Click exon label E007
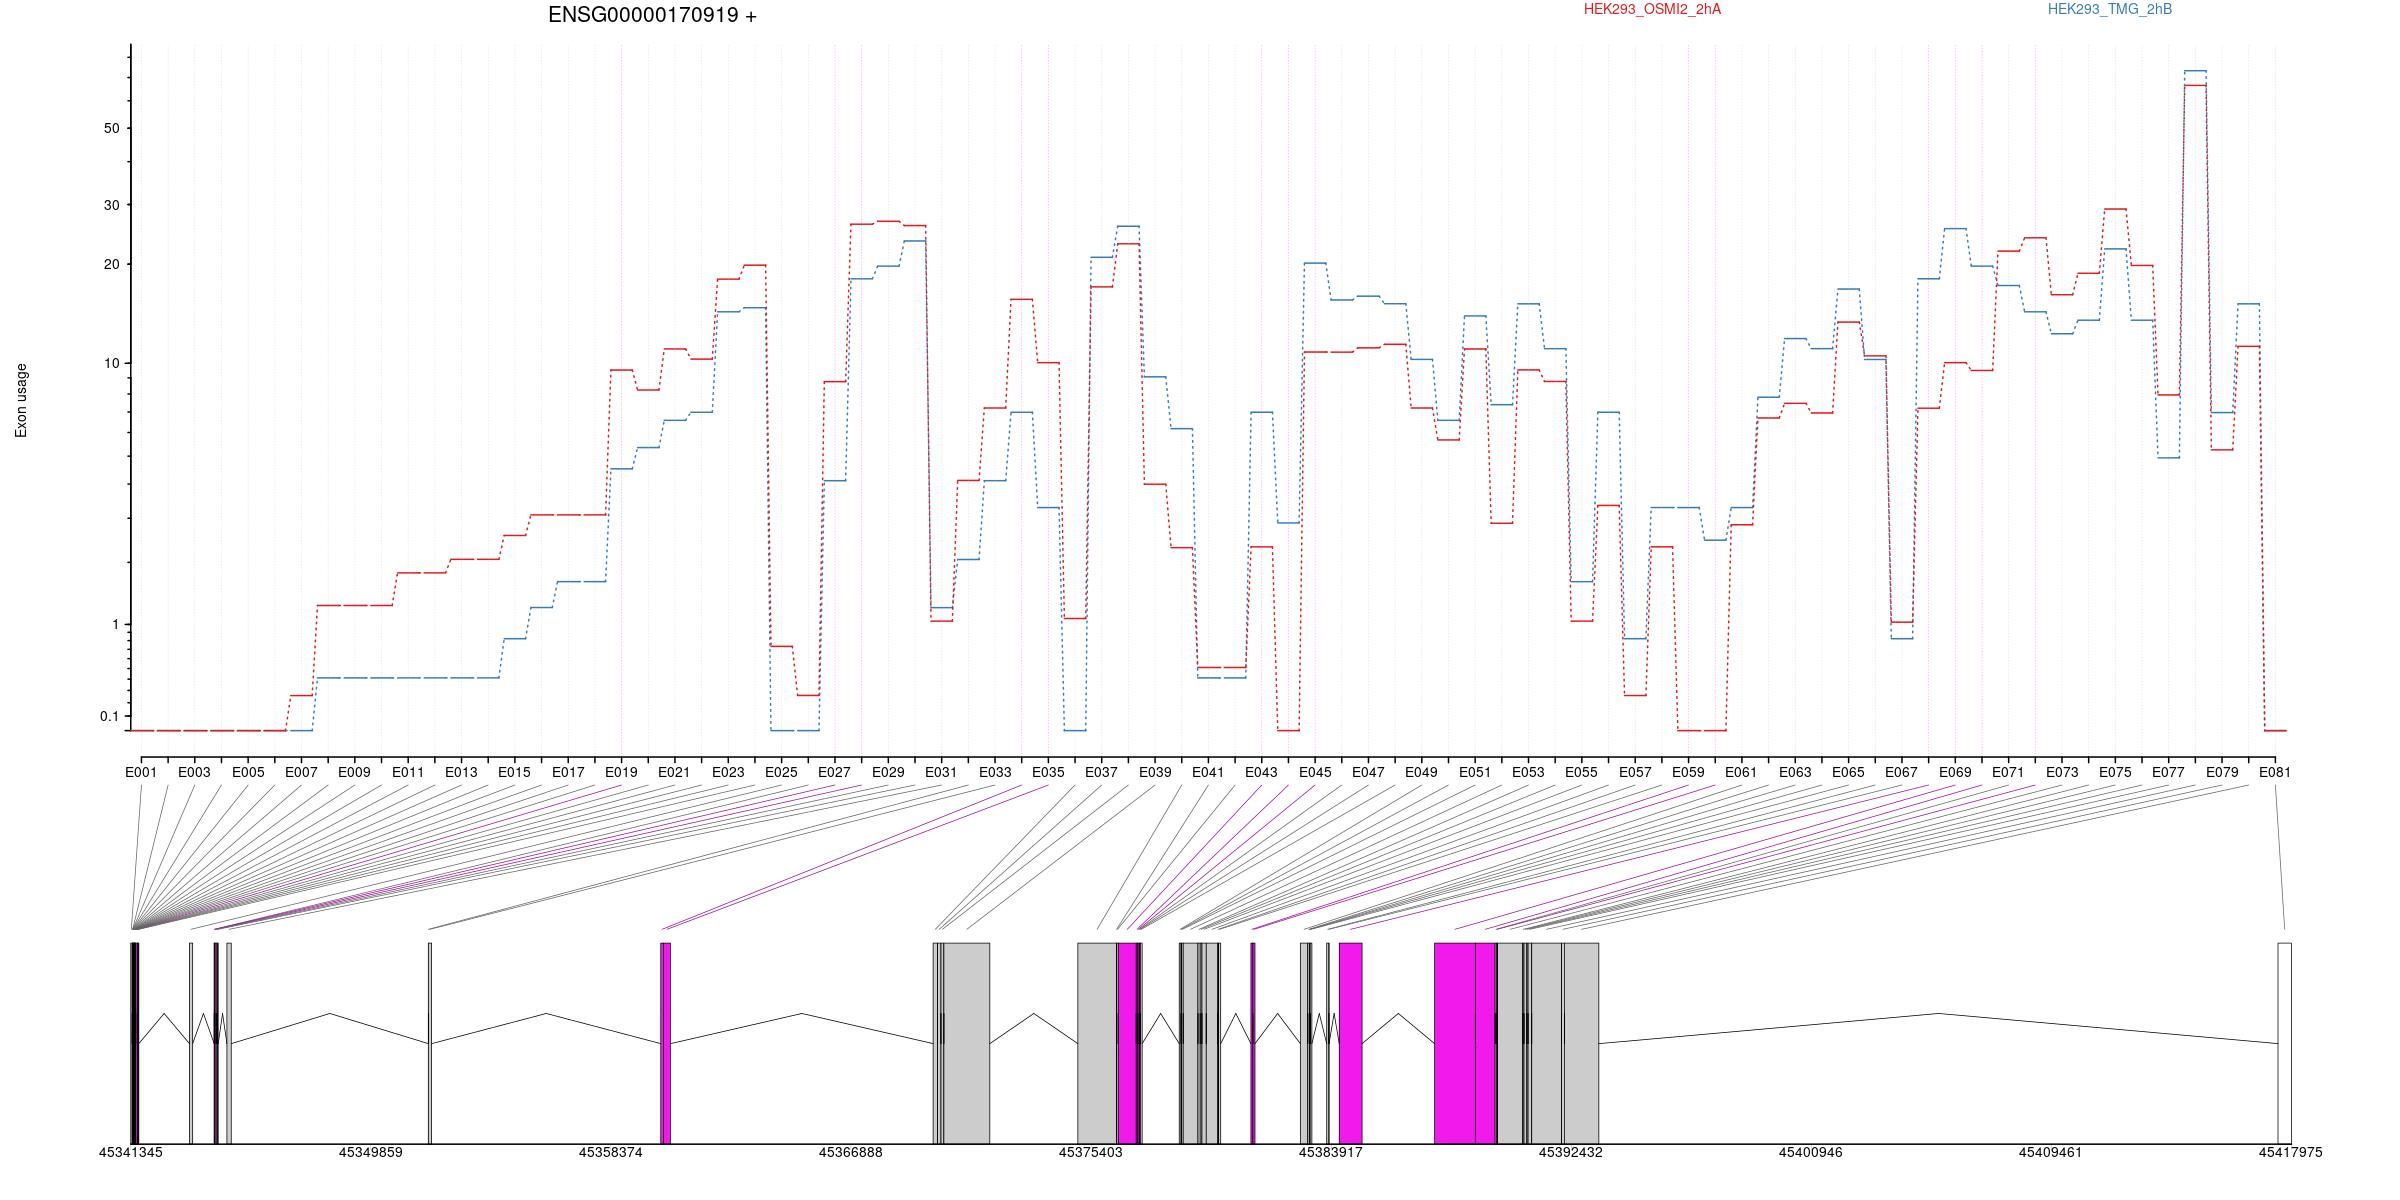Viewport: 2400px width, 1200px height. click(x=301, y=772)
